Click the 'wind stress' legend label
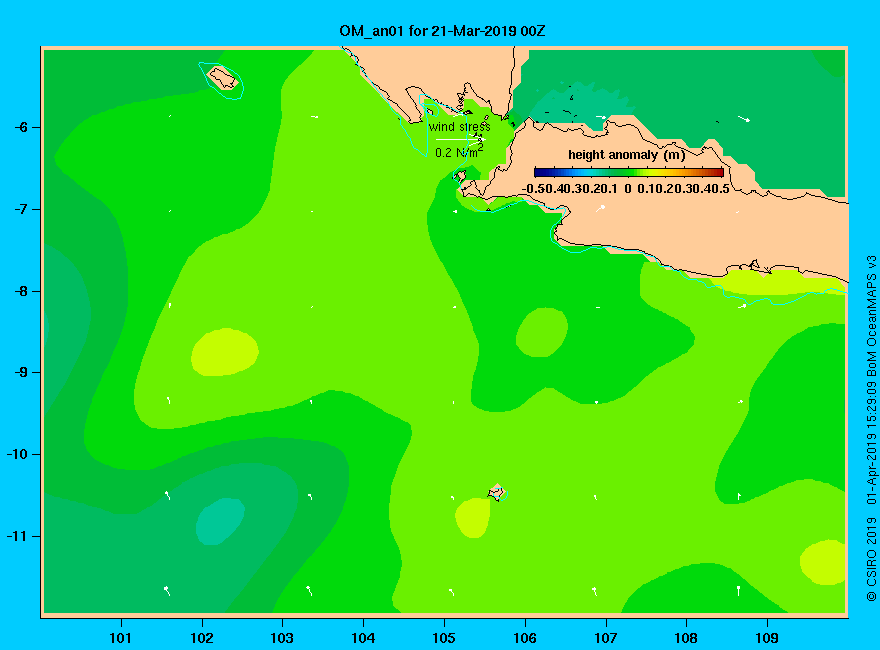 (460, 127)
